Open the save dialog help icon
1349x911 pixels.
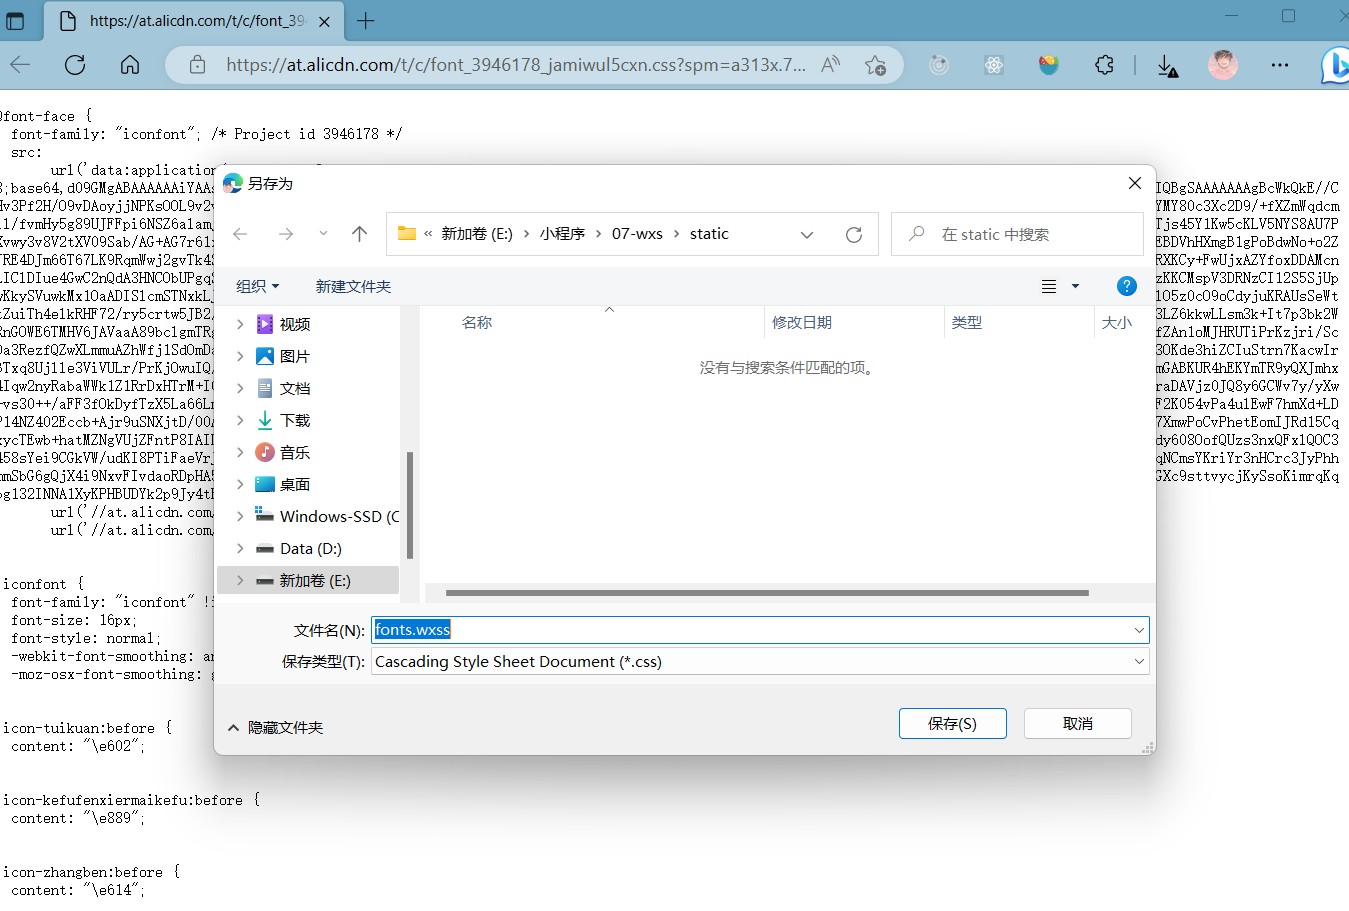1126,286
